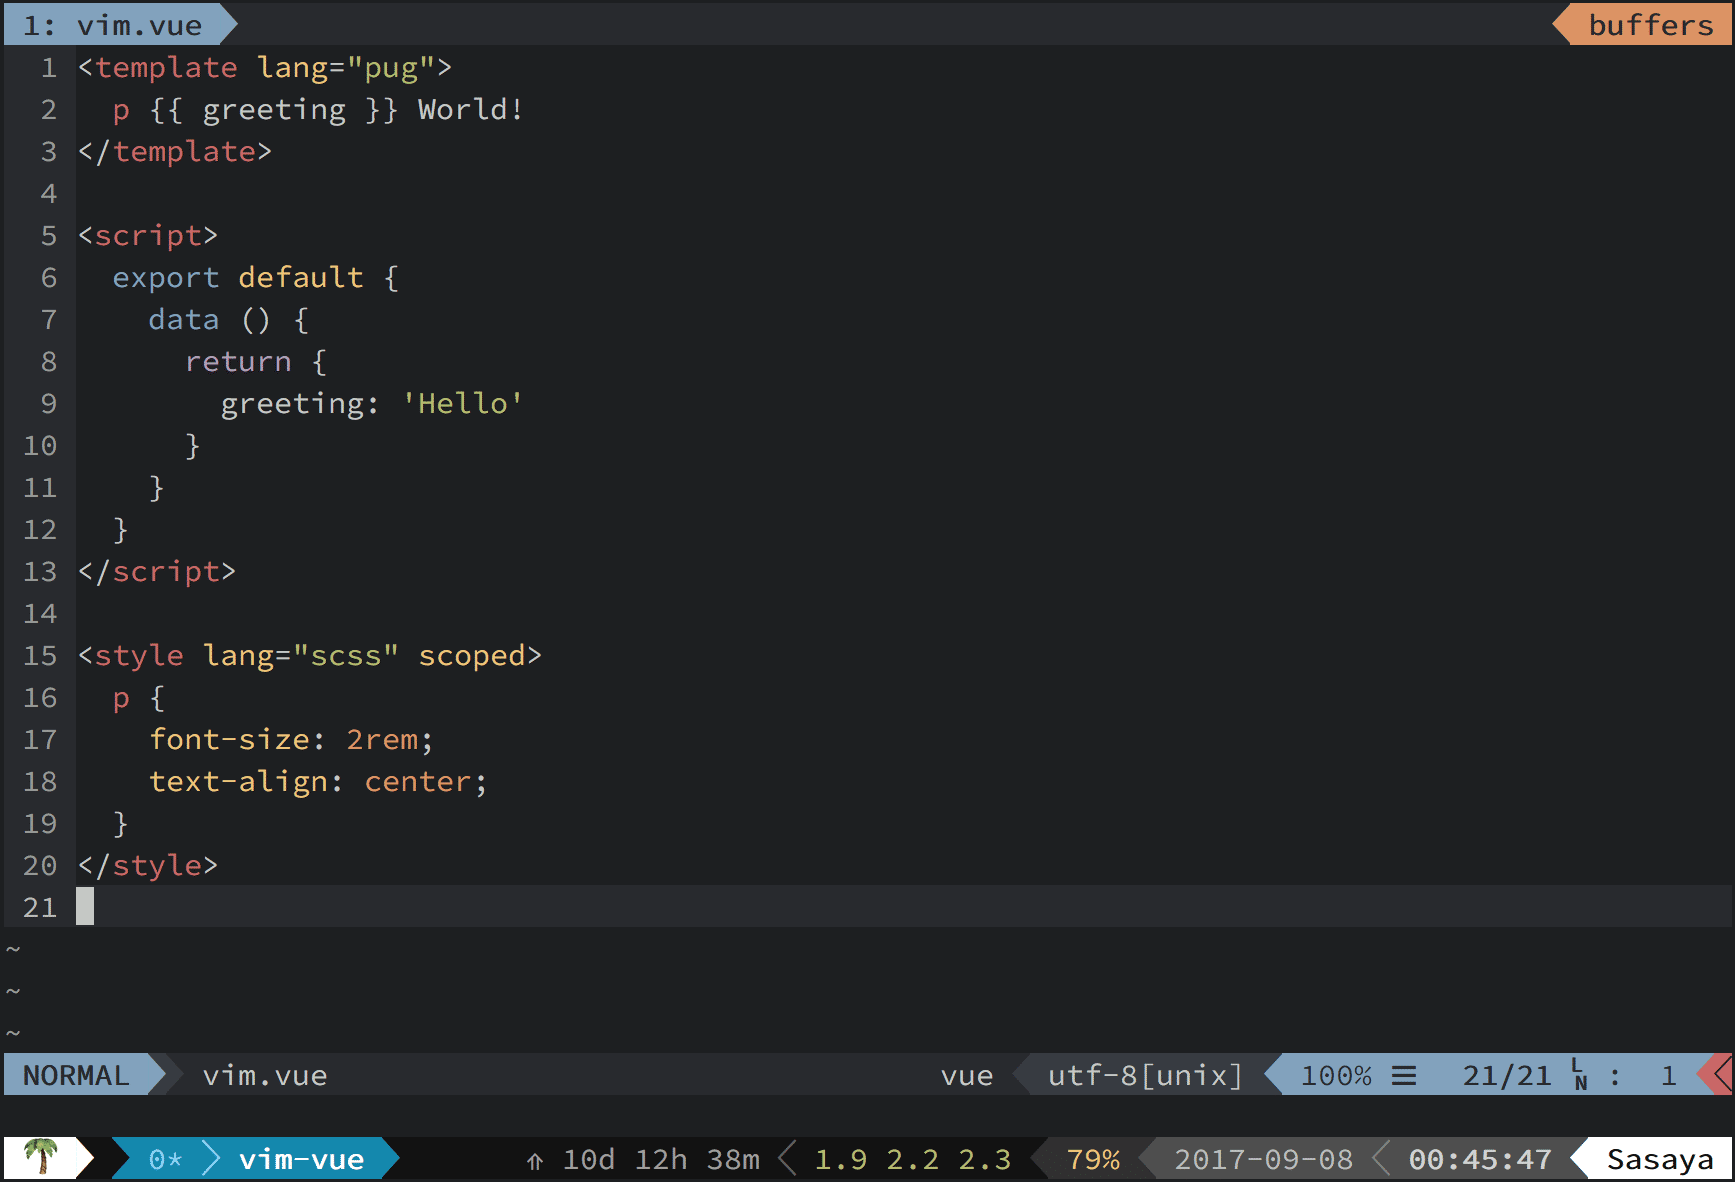Click the 79% battery indicator
The image size is (1735, 1182).
pos(1092,1159)
